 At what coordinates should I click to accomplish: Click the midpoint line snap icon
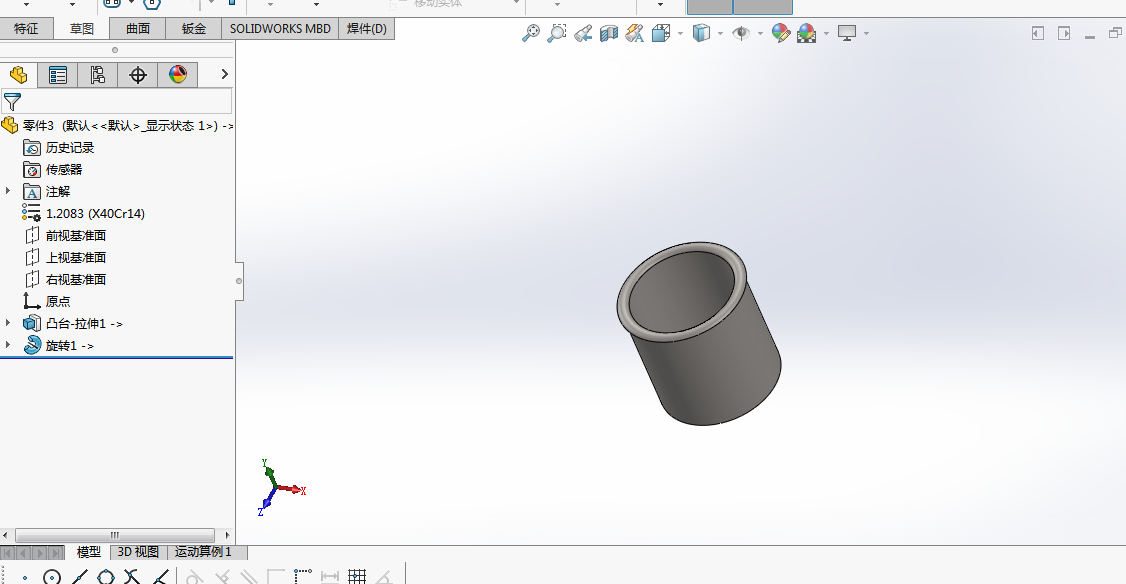pyautogui.click(x=79, y=576)
